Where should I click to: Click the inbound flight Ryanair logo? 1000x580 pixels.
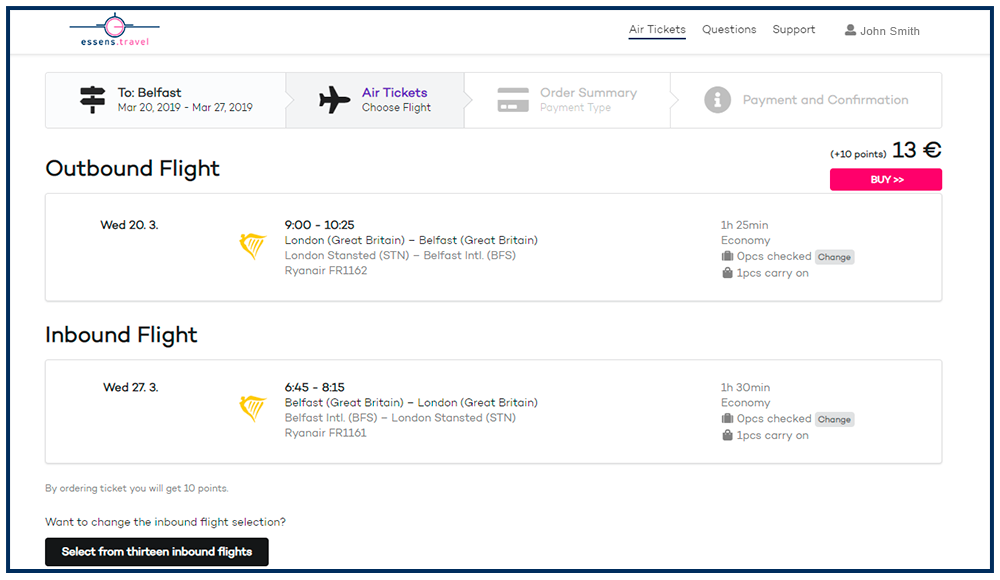coord(253,409)
